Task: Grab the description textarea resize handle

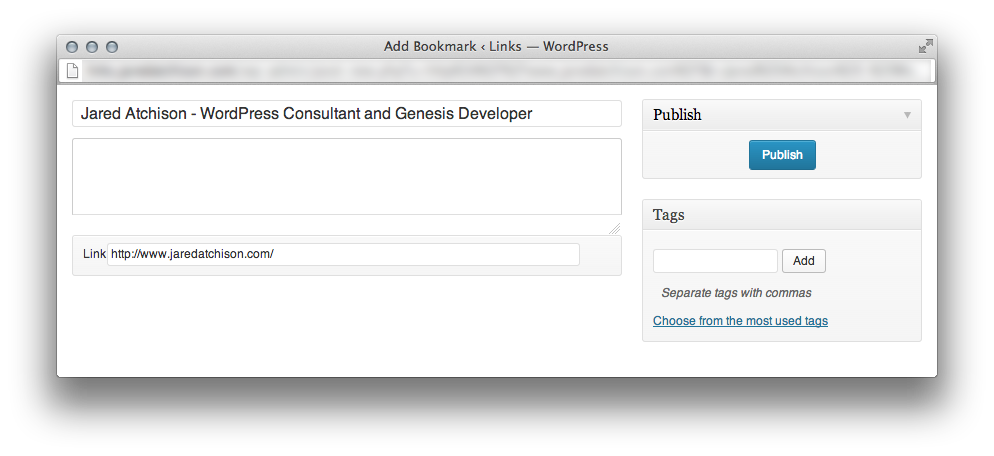Action: (615, 229)
